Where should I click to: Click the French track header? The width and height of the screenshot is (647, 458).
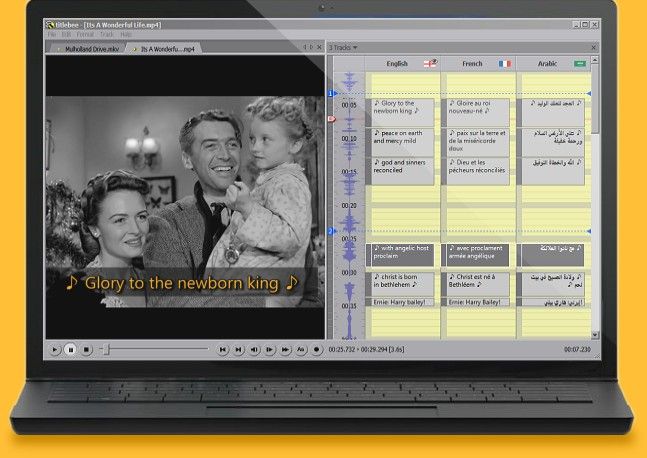(478, 64)
